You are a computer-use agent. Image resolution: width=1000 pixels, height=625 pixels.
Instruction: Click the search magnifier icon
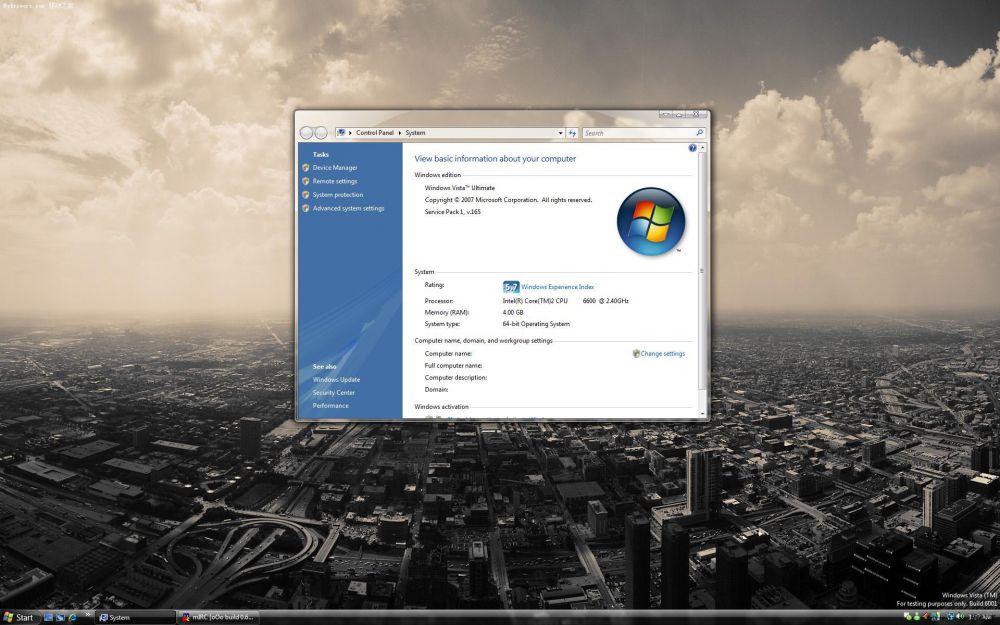click(700, 133)
